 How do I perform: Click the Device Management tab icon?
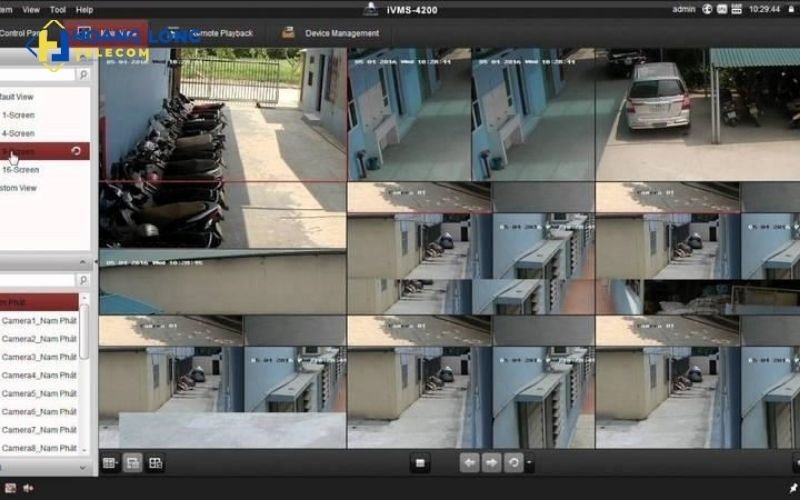[x=288, y=33]
